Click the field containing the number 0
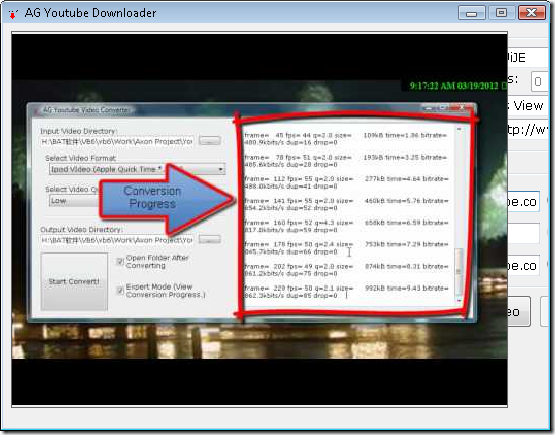Screen dimensions: 555x435 pos(539,81)
